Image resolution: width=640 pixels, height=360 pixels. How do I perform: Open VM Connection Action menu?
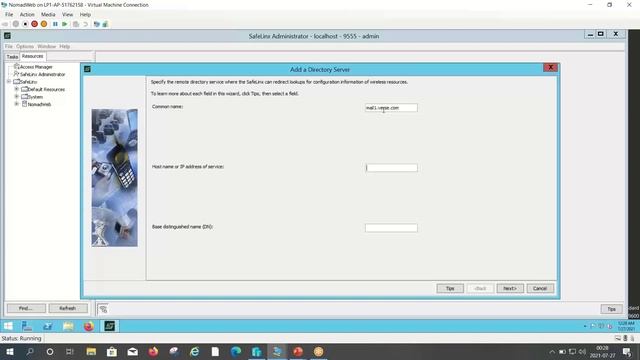click(27, 14)
